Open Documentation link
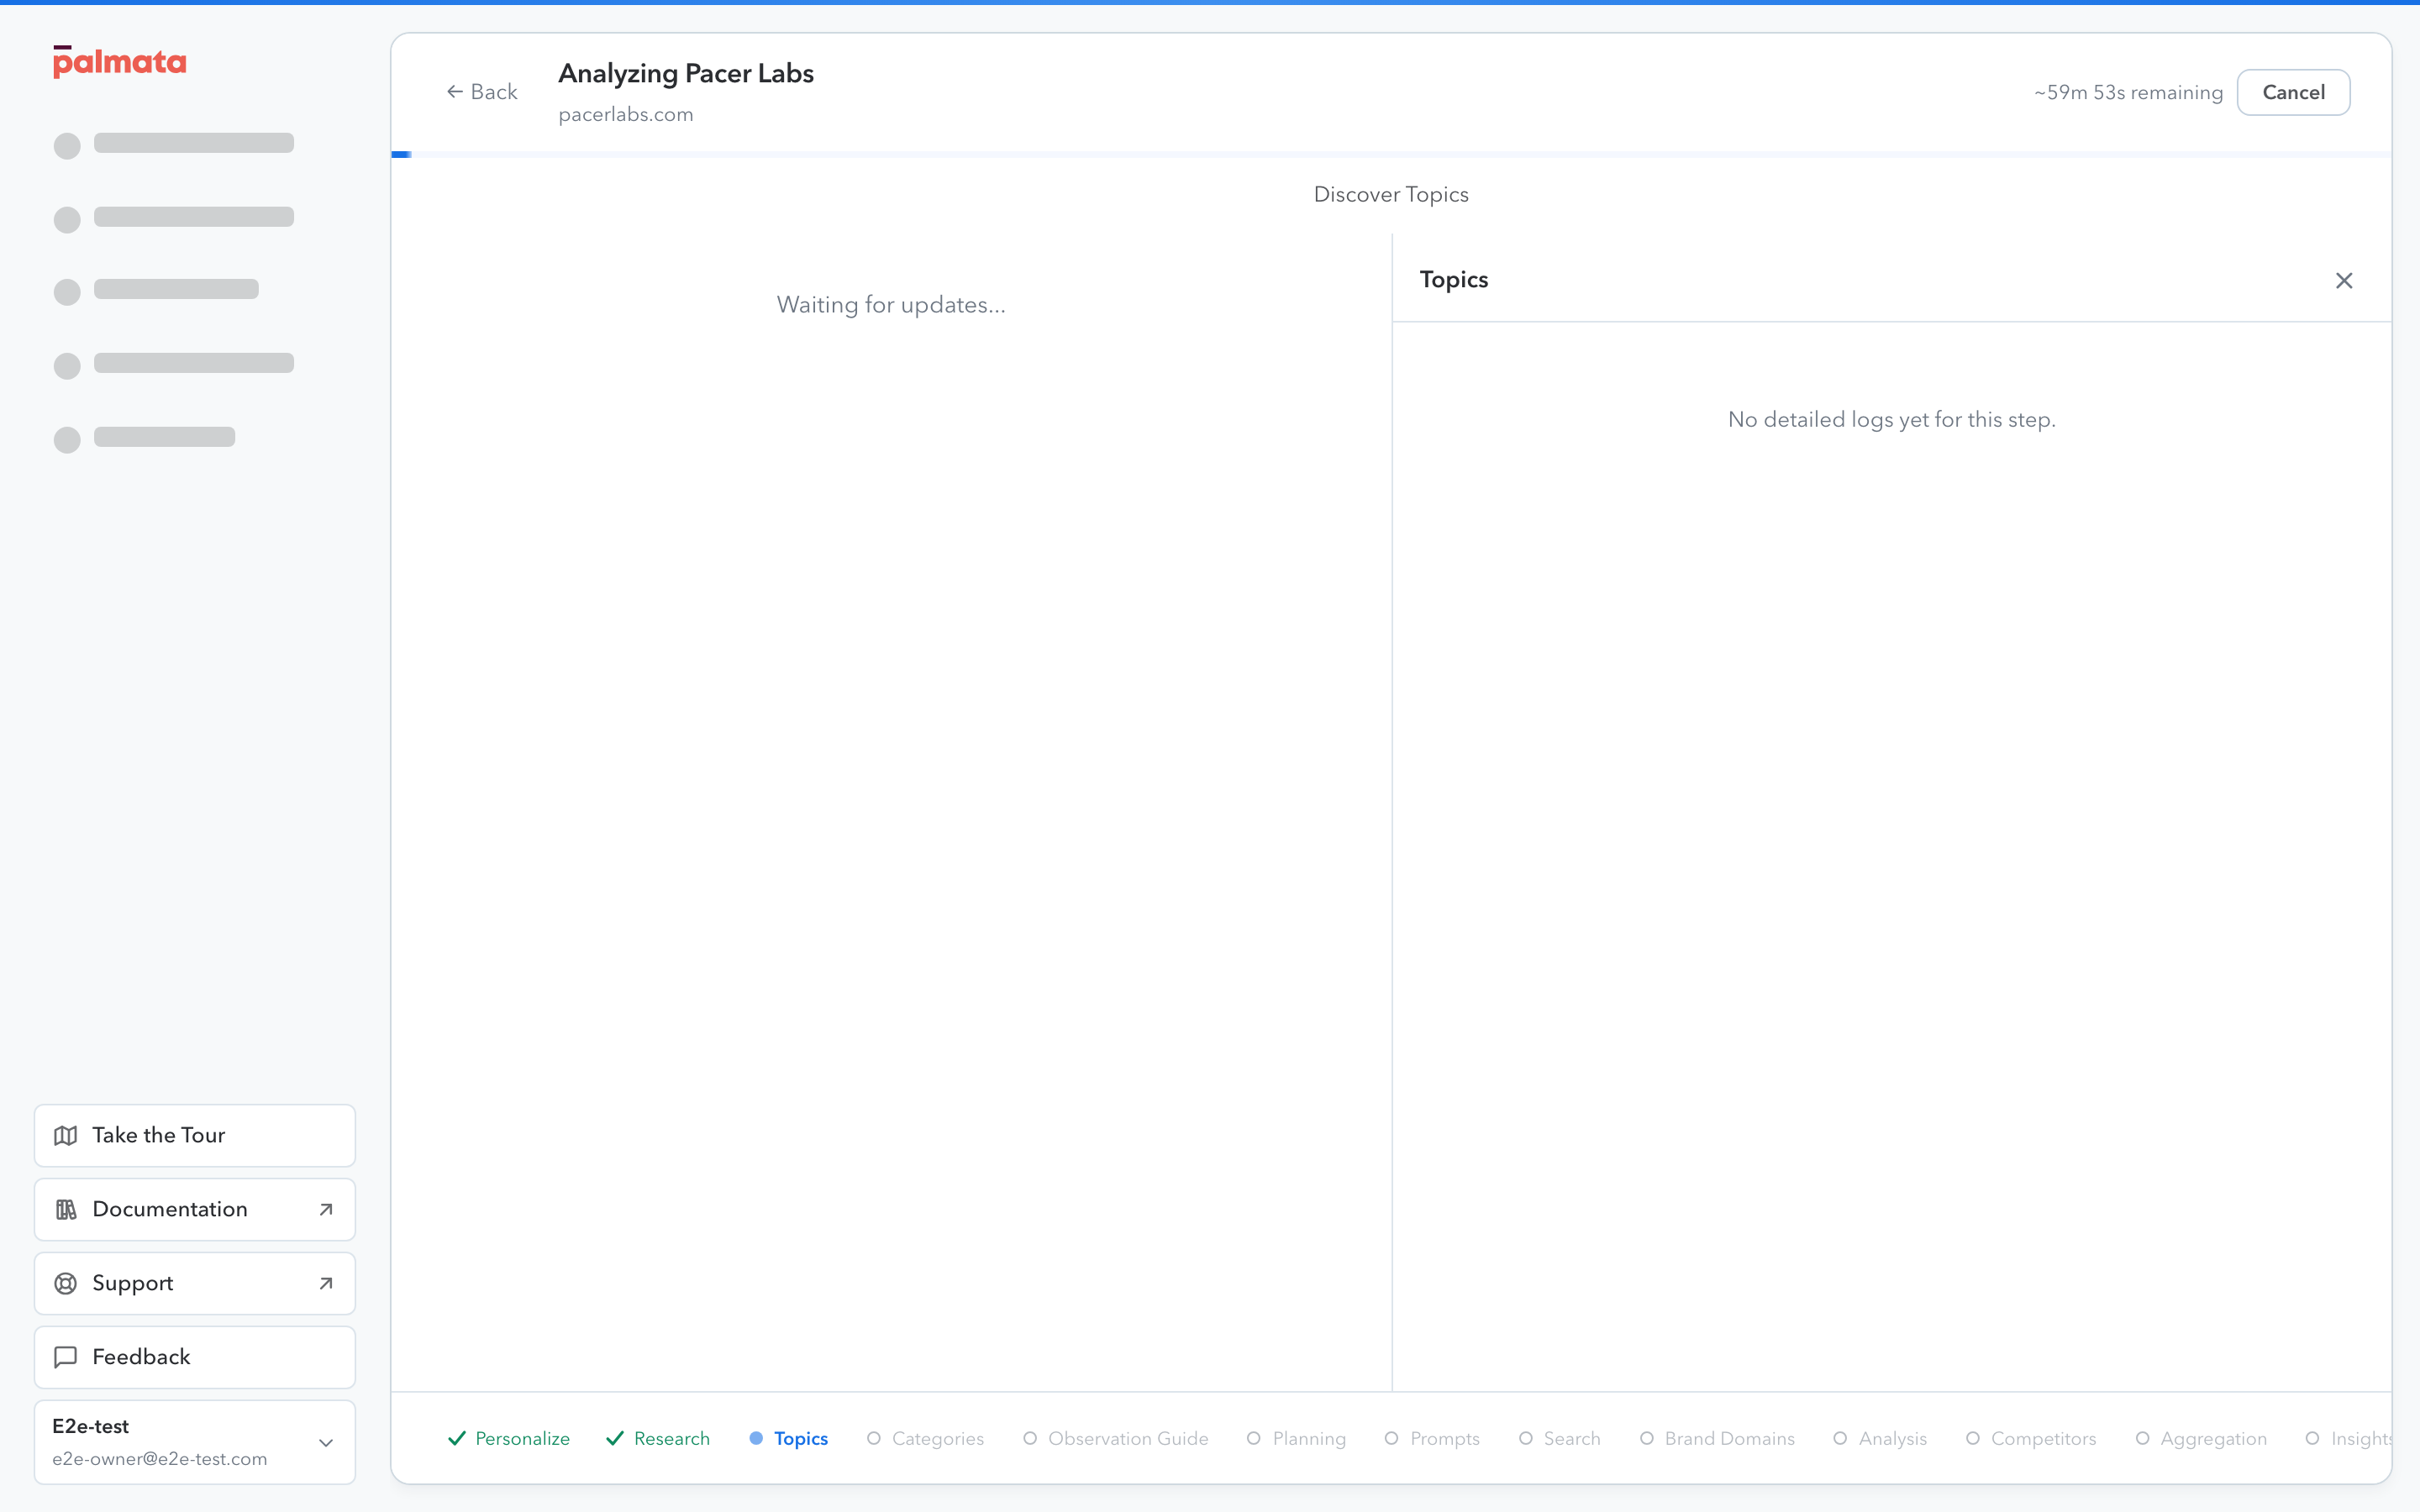Viewport: 2420px width, 1512px height. 195,1209
